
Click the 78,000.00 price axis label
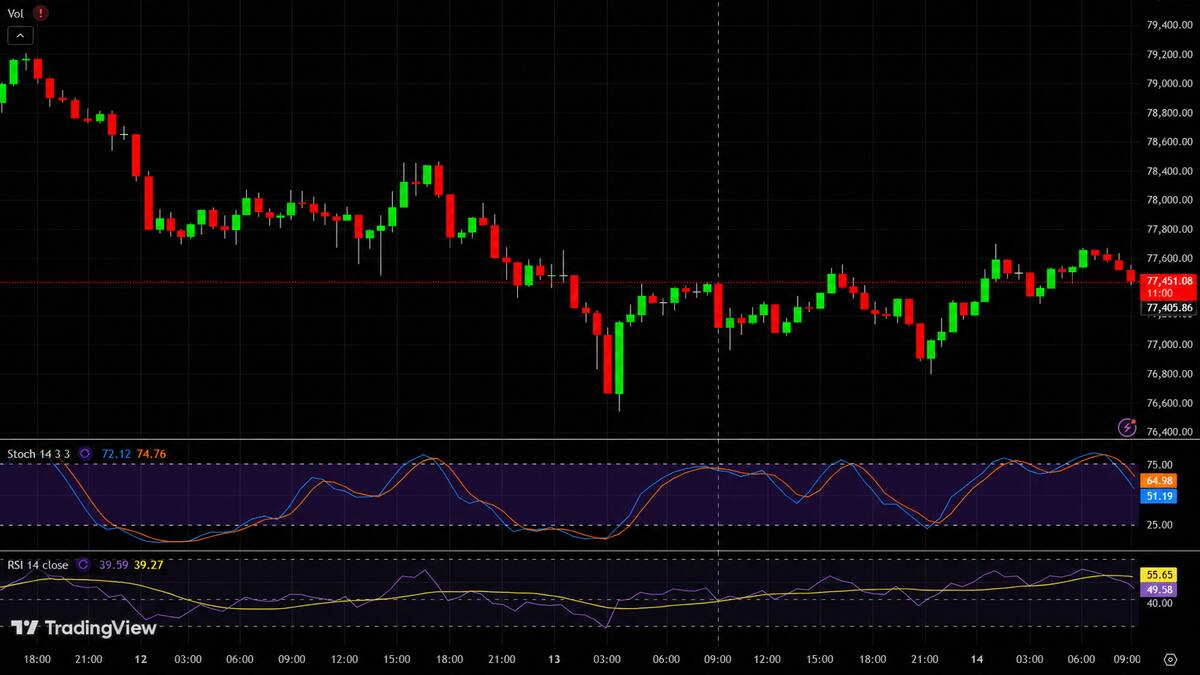(x=1169, y=200)
